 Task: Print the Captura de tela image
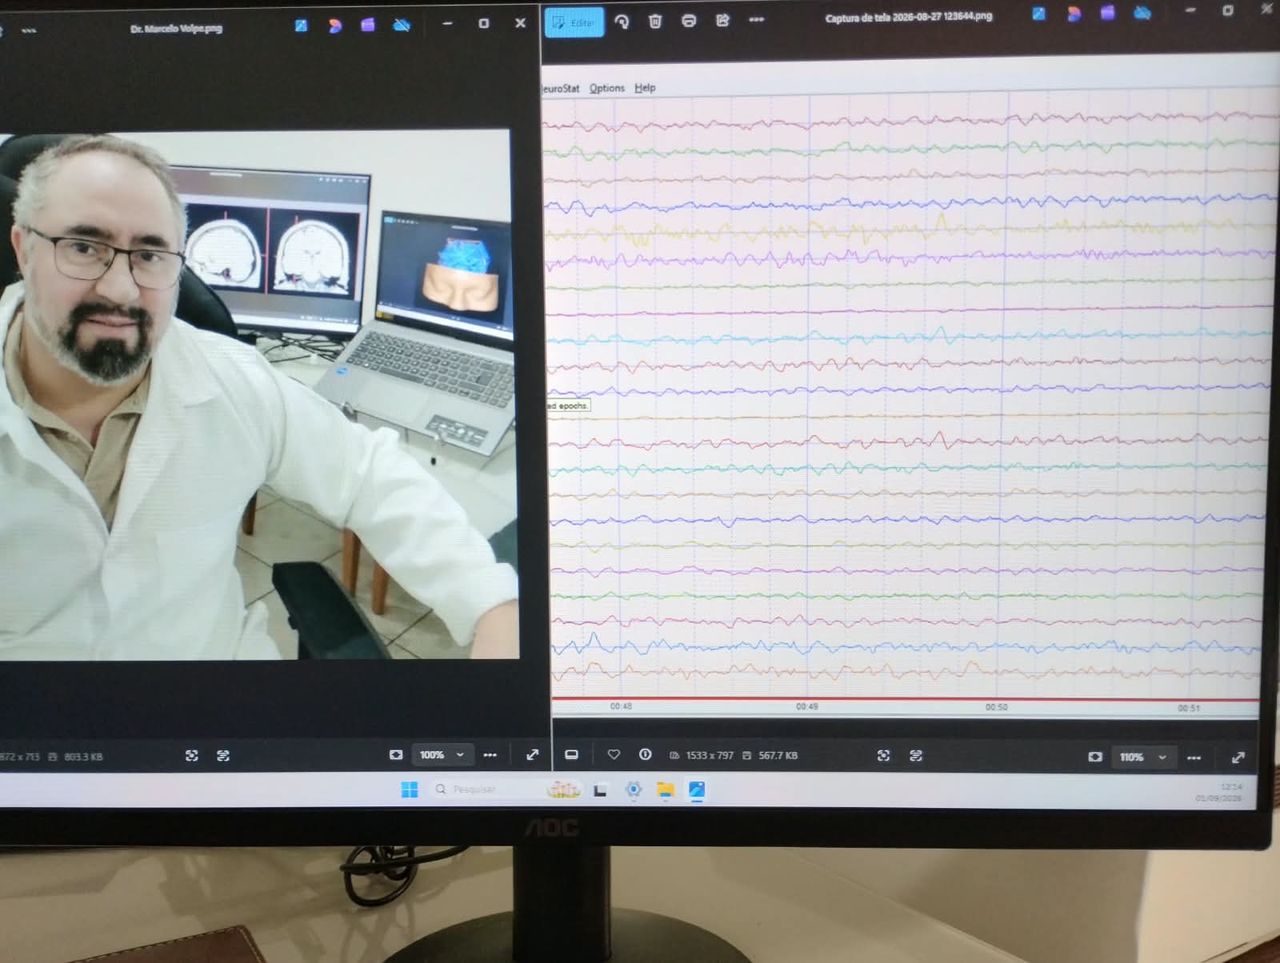[689, 21]
